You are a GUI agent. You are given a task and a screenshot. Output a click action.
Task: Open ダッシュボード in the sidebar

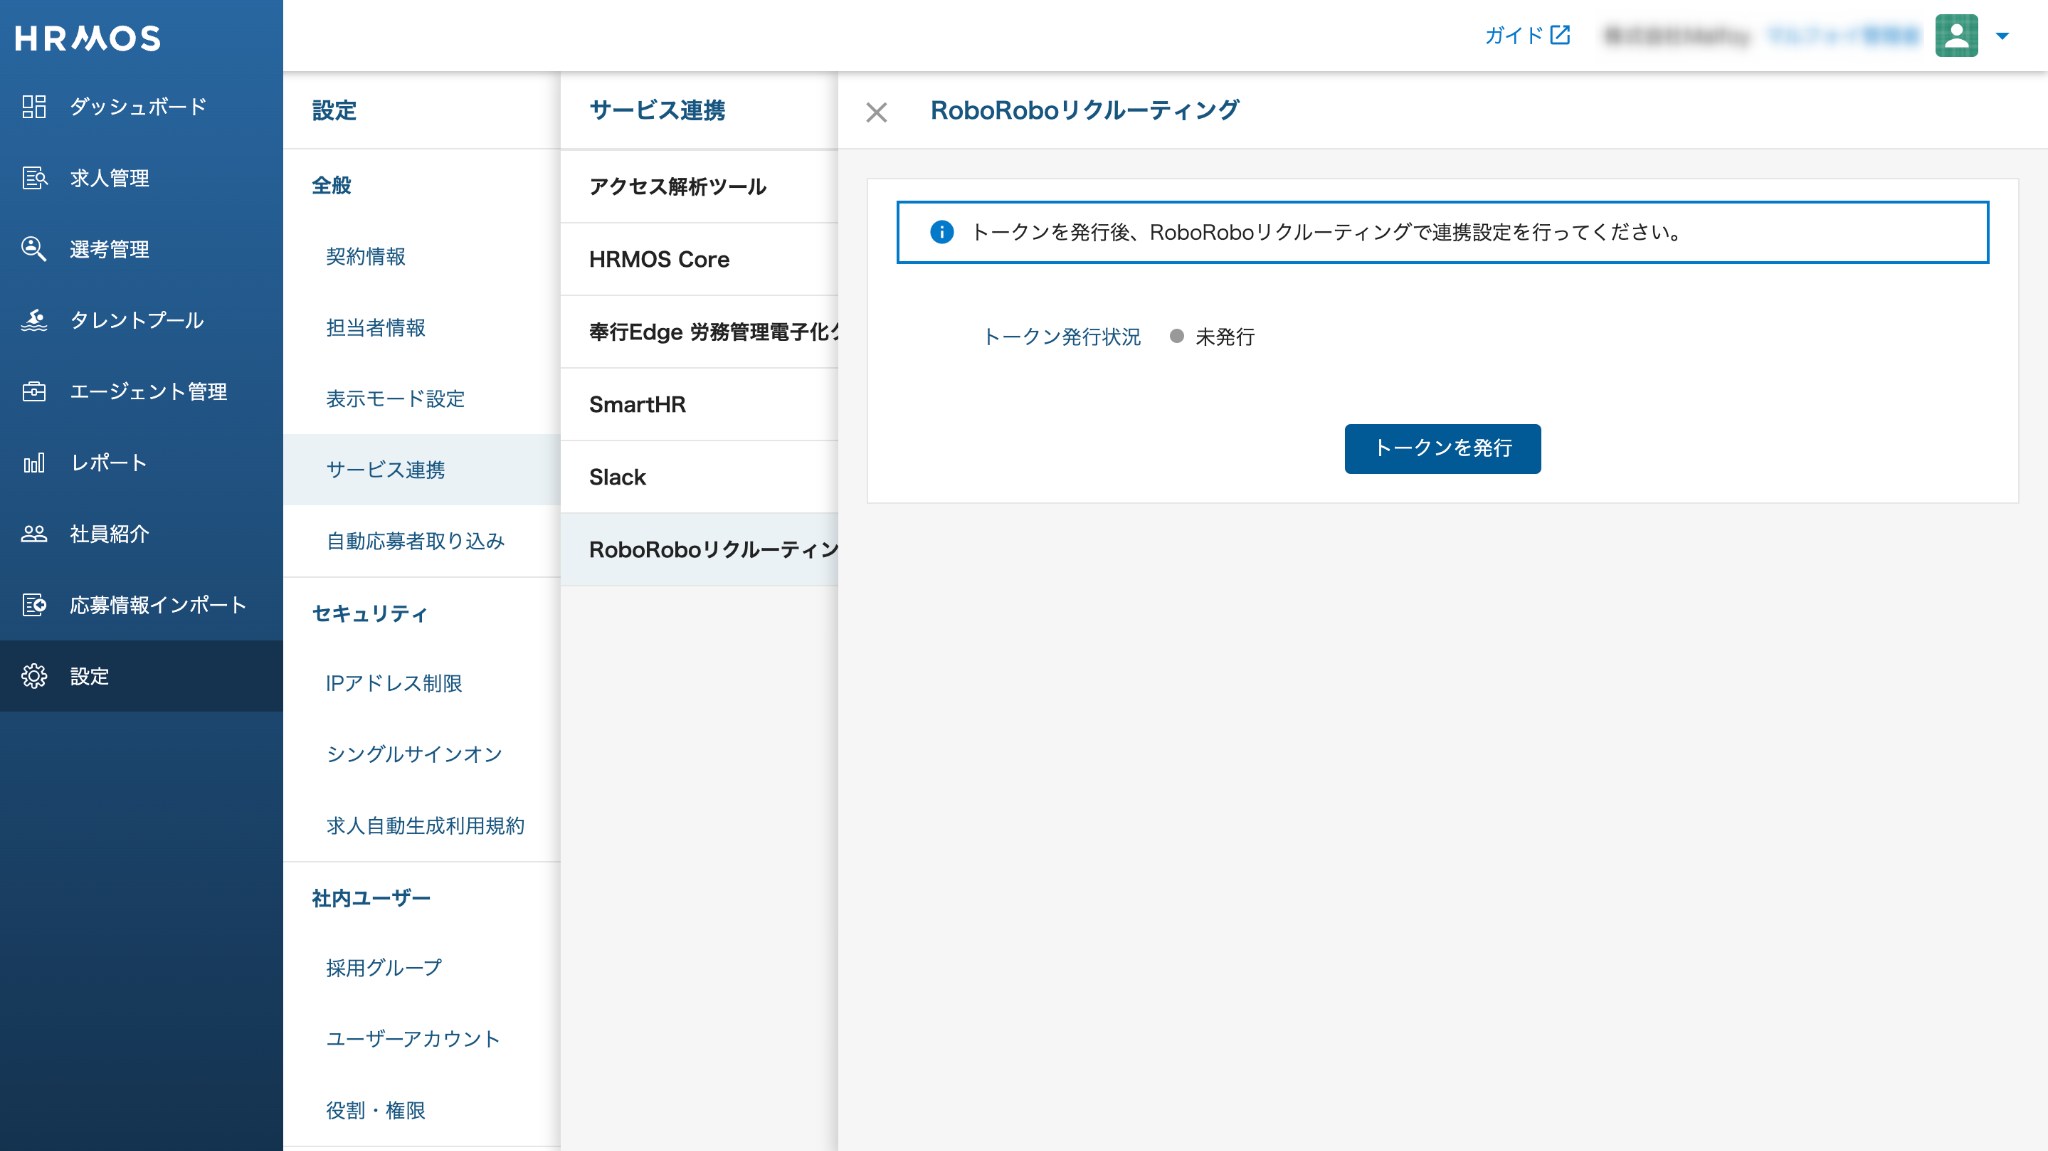[141, 106]
